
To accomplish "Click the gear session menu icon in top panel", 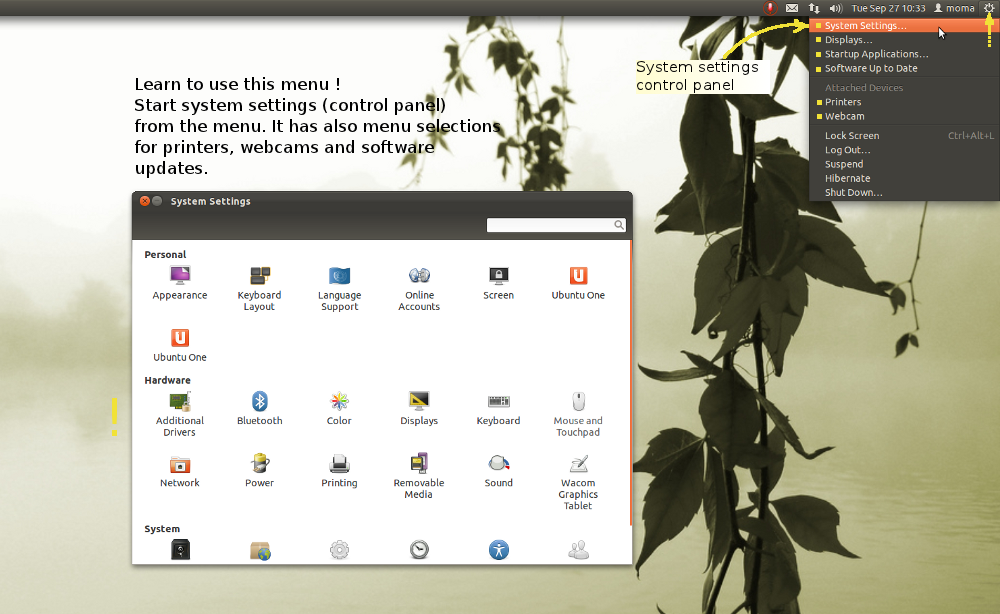I will tap(989, 8).
